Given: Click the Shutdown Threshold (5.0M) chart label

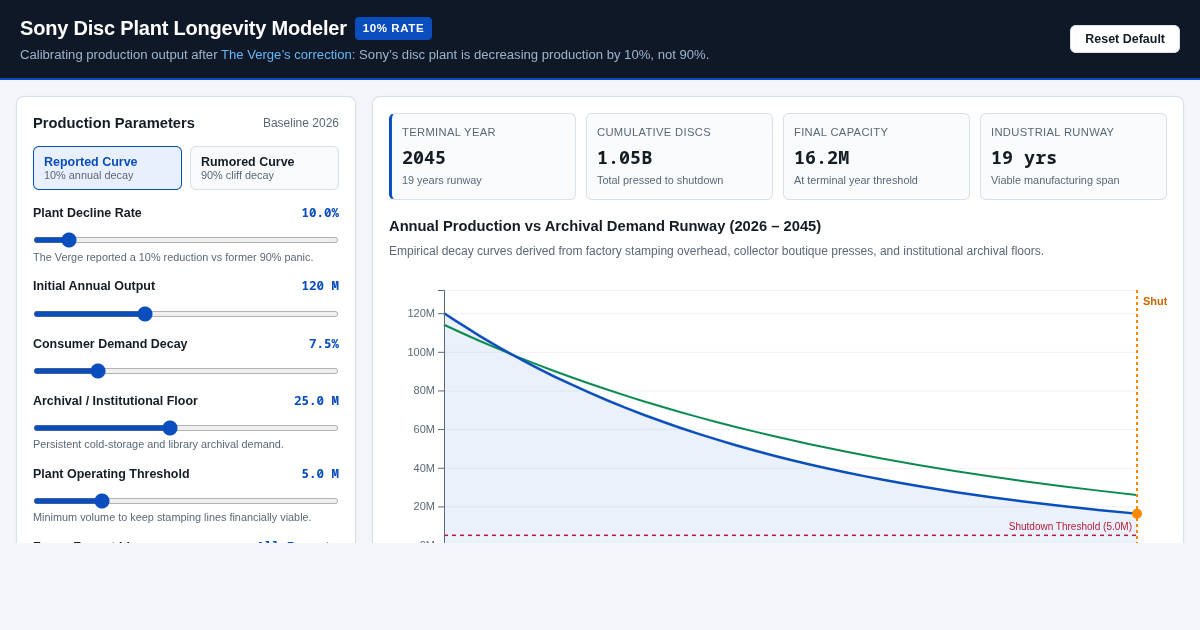Looking at the screenshot, I should 1070,527.
